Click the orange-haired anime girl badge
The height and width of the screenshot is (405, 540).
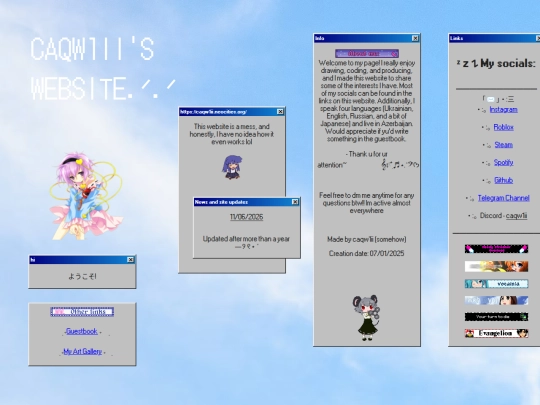point(496,266)
